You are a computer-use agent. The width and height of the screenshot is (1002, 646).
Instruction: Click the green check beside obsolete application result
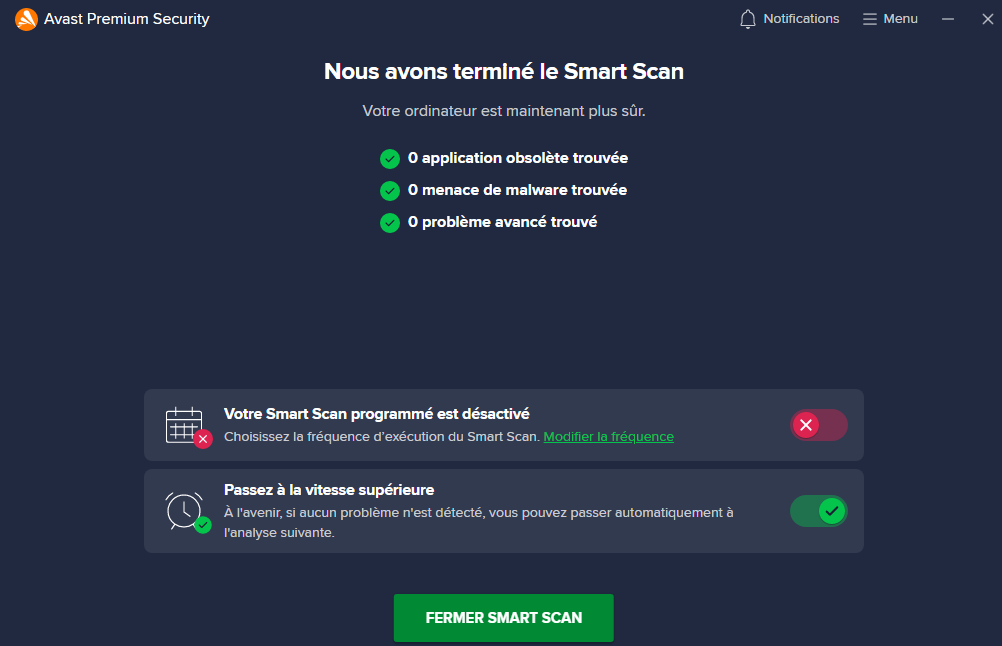(390, 159)
